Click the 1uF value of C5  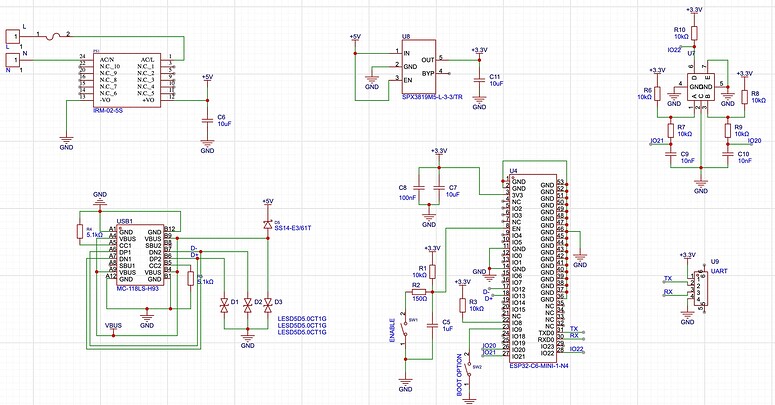[447, 329]
